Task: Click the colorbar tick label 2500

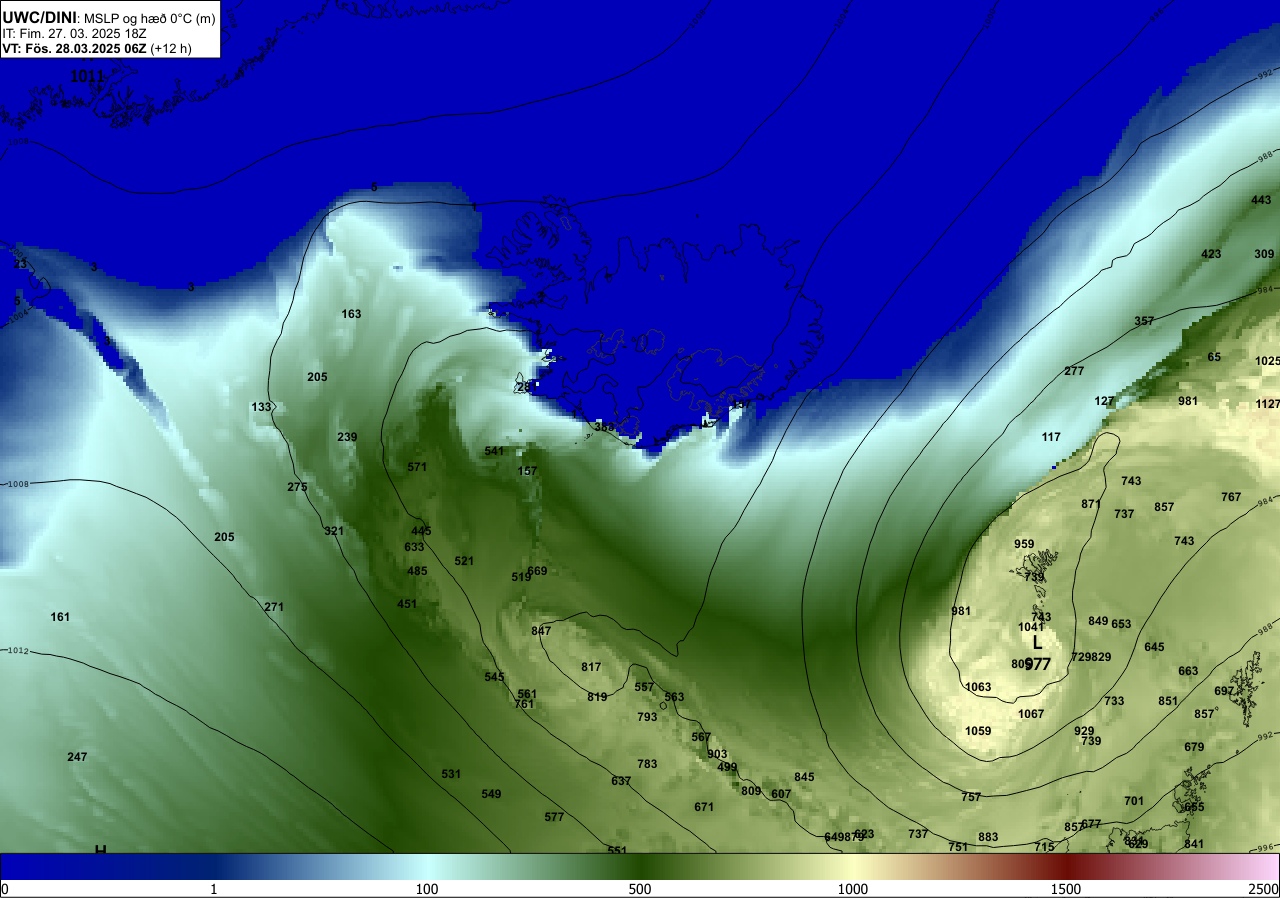Action: [1264, 889]
